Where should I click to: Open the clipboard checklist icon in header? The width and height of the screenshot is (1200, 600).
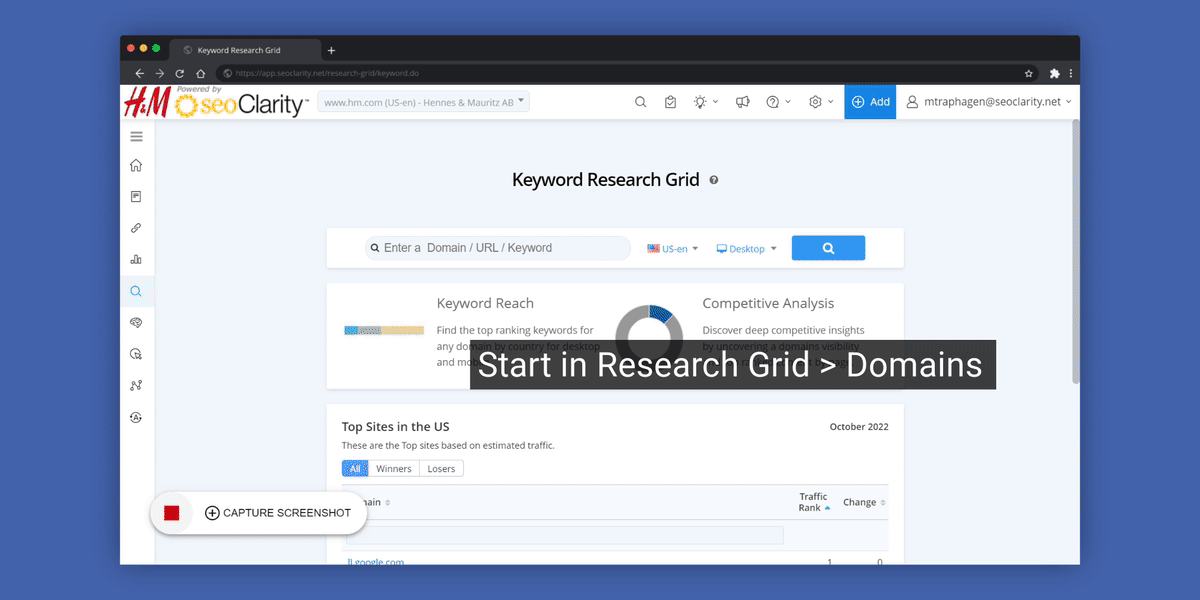(x=670, y=102)
